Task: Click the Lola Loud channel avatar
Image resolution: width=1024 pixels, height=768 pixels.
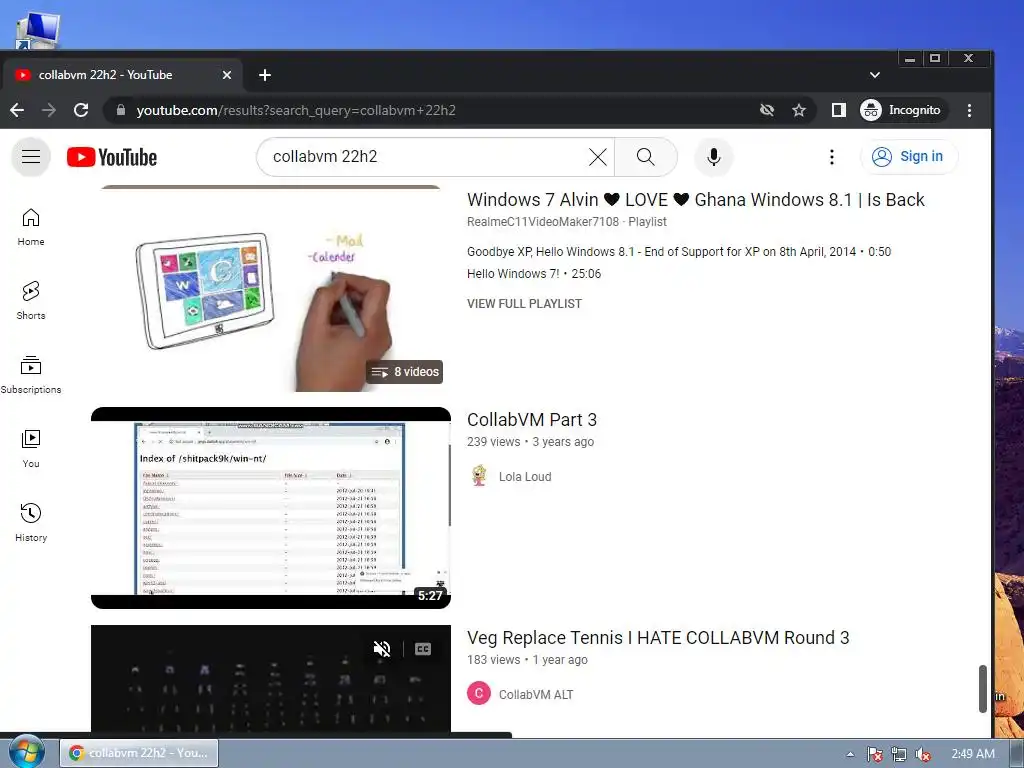Action: point(479,476)
